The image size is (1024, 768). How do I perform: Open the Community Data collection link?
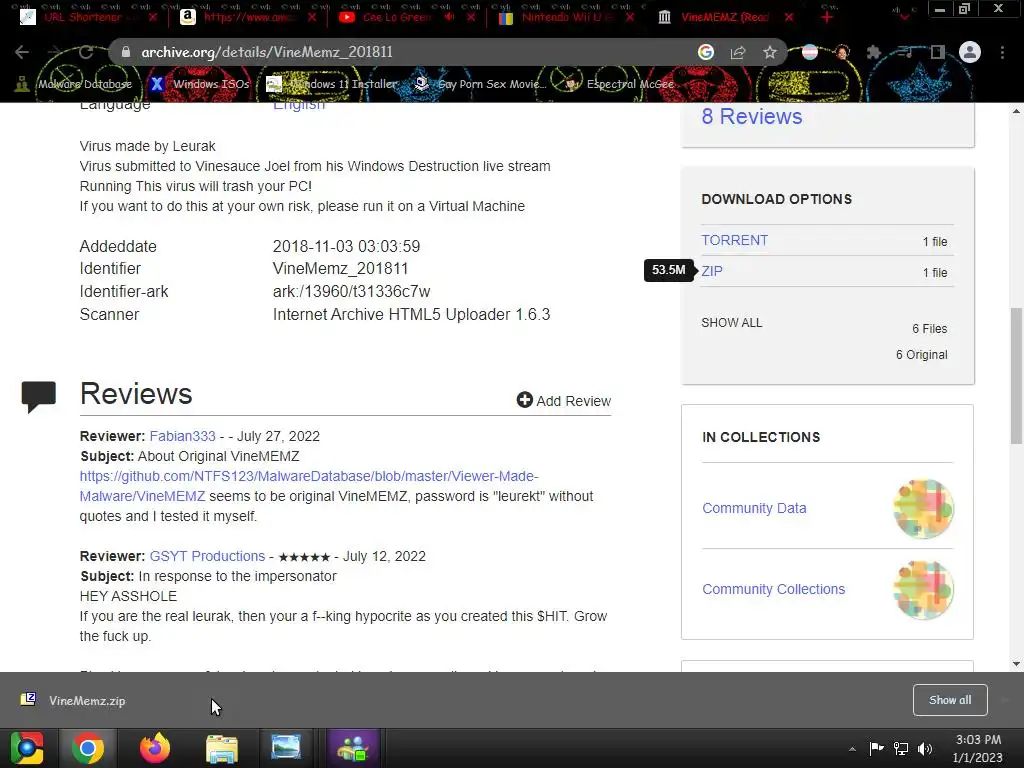(754, 508)
